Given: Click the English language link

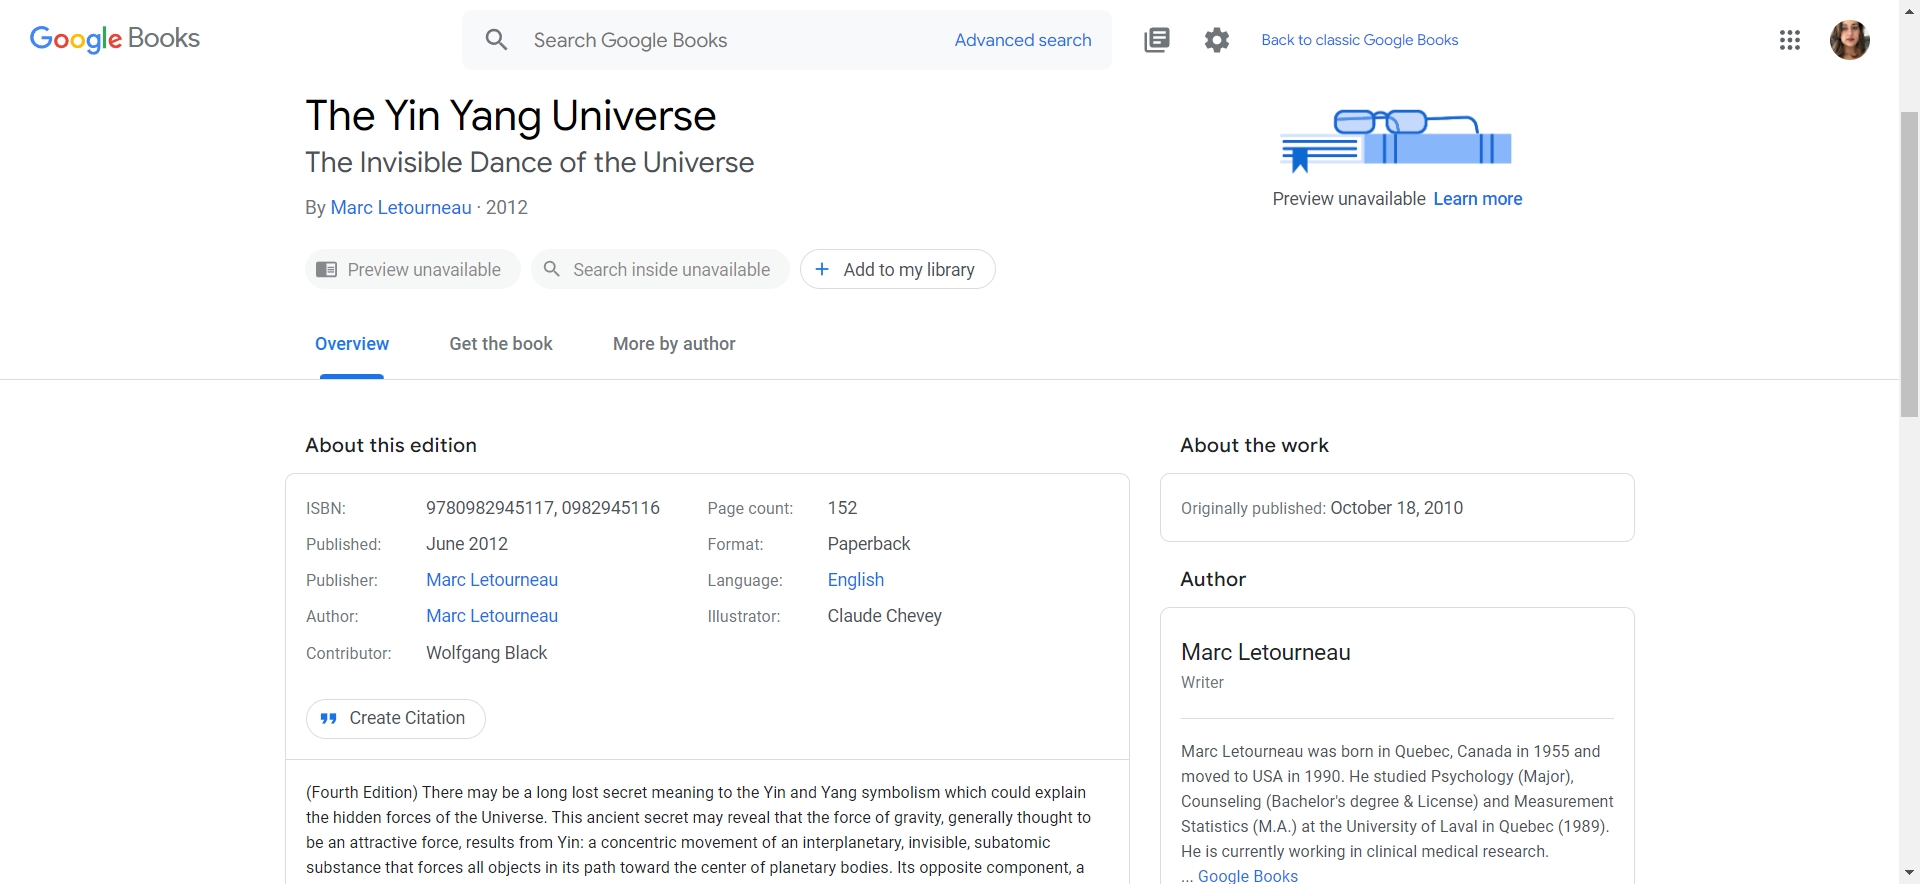Looking at the screenshot, I should coord(855,580).
